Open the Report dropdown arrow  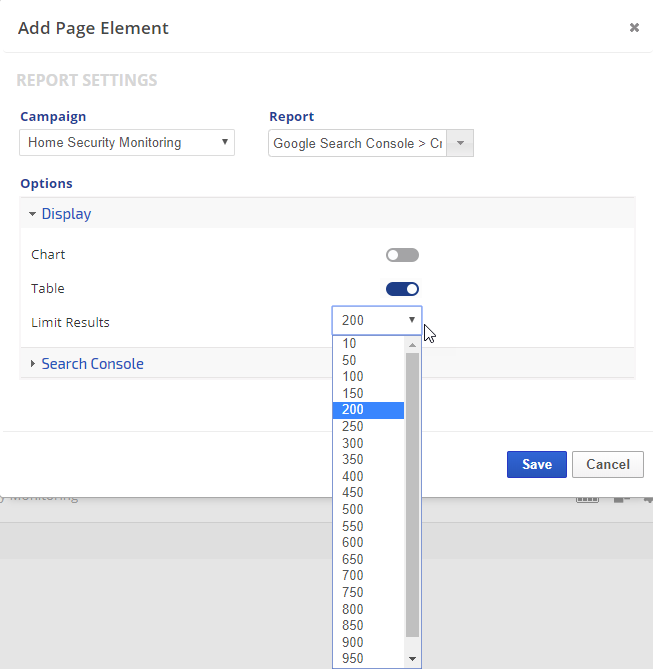tap(460, 143)
